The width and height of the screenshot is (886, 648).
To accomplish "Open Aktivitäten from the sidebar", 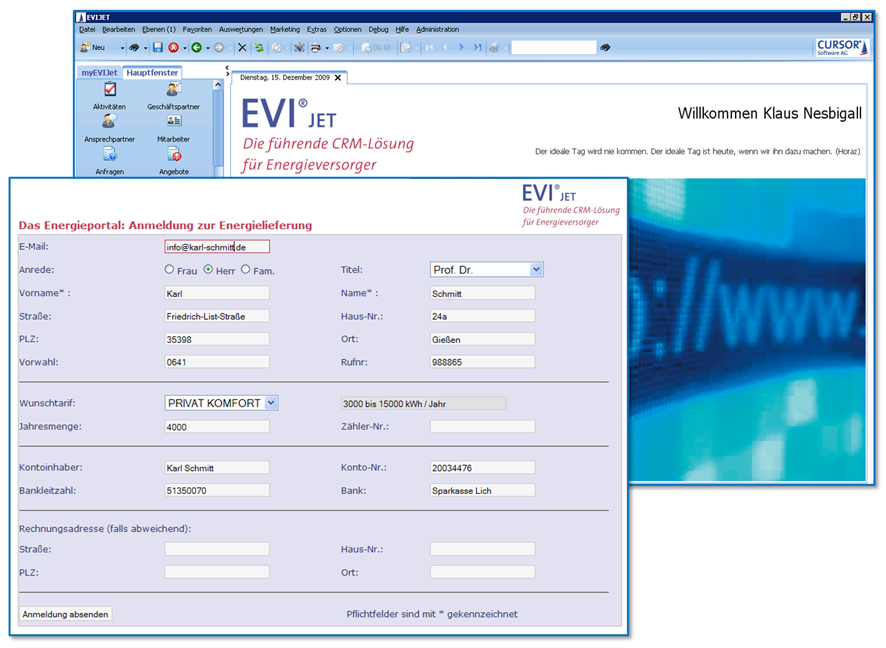I will pyautogui.click(x=110, y=95).
